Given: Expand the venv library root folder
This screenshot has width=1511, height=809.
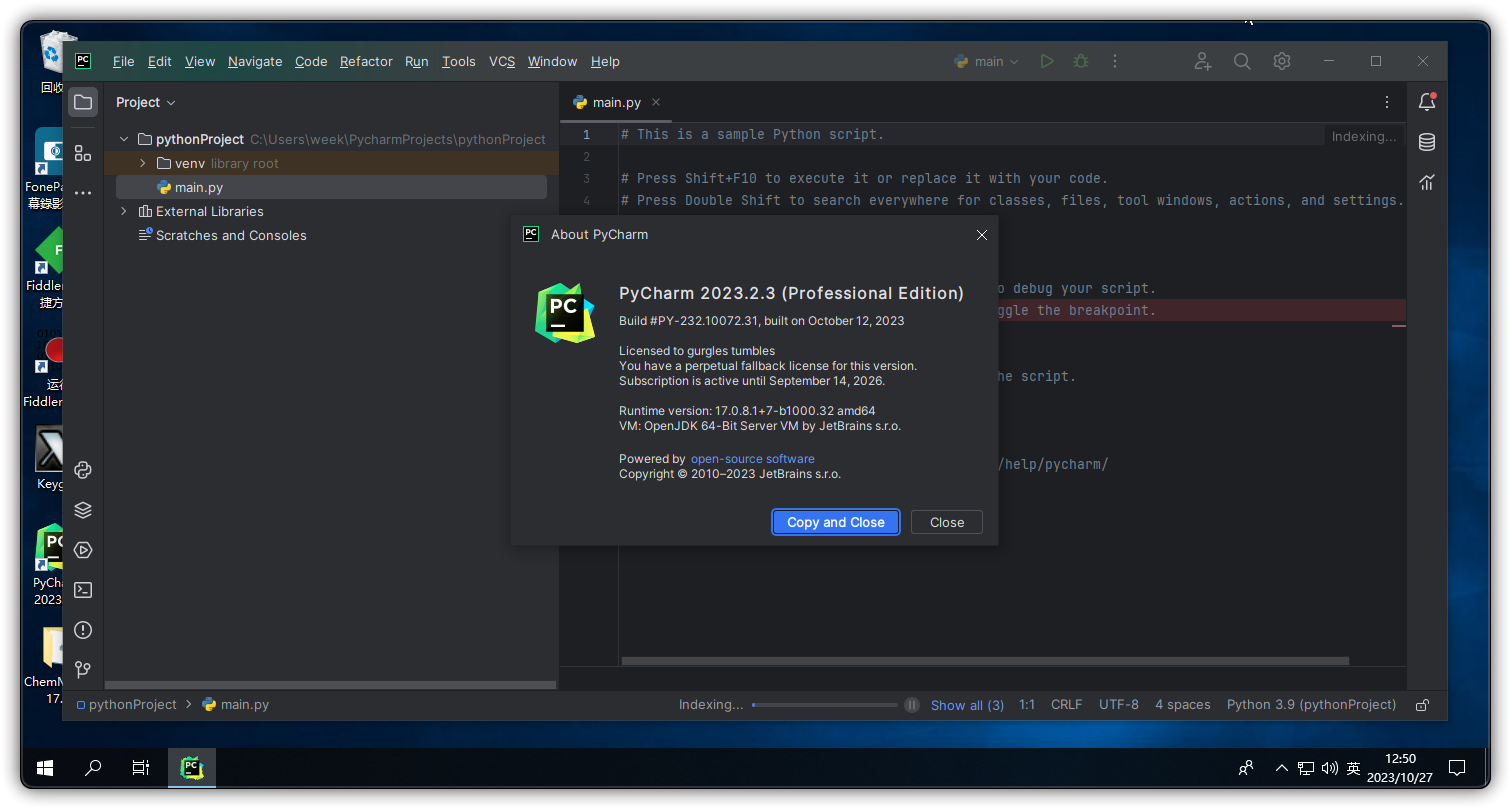Looking at the screenshot, I should coord(143,163).
